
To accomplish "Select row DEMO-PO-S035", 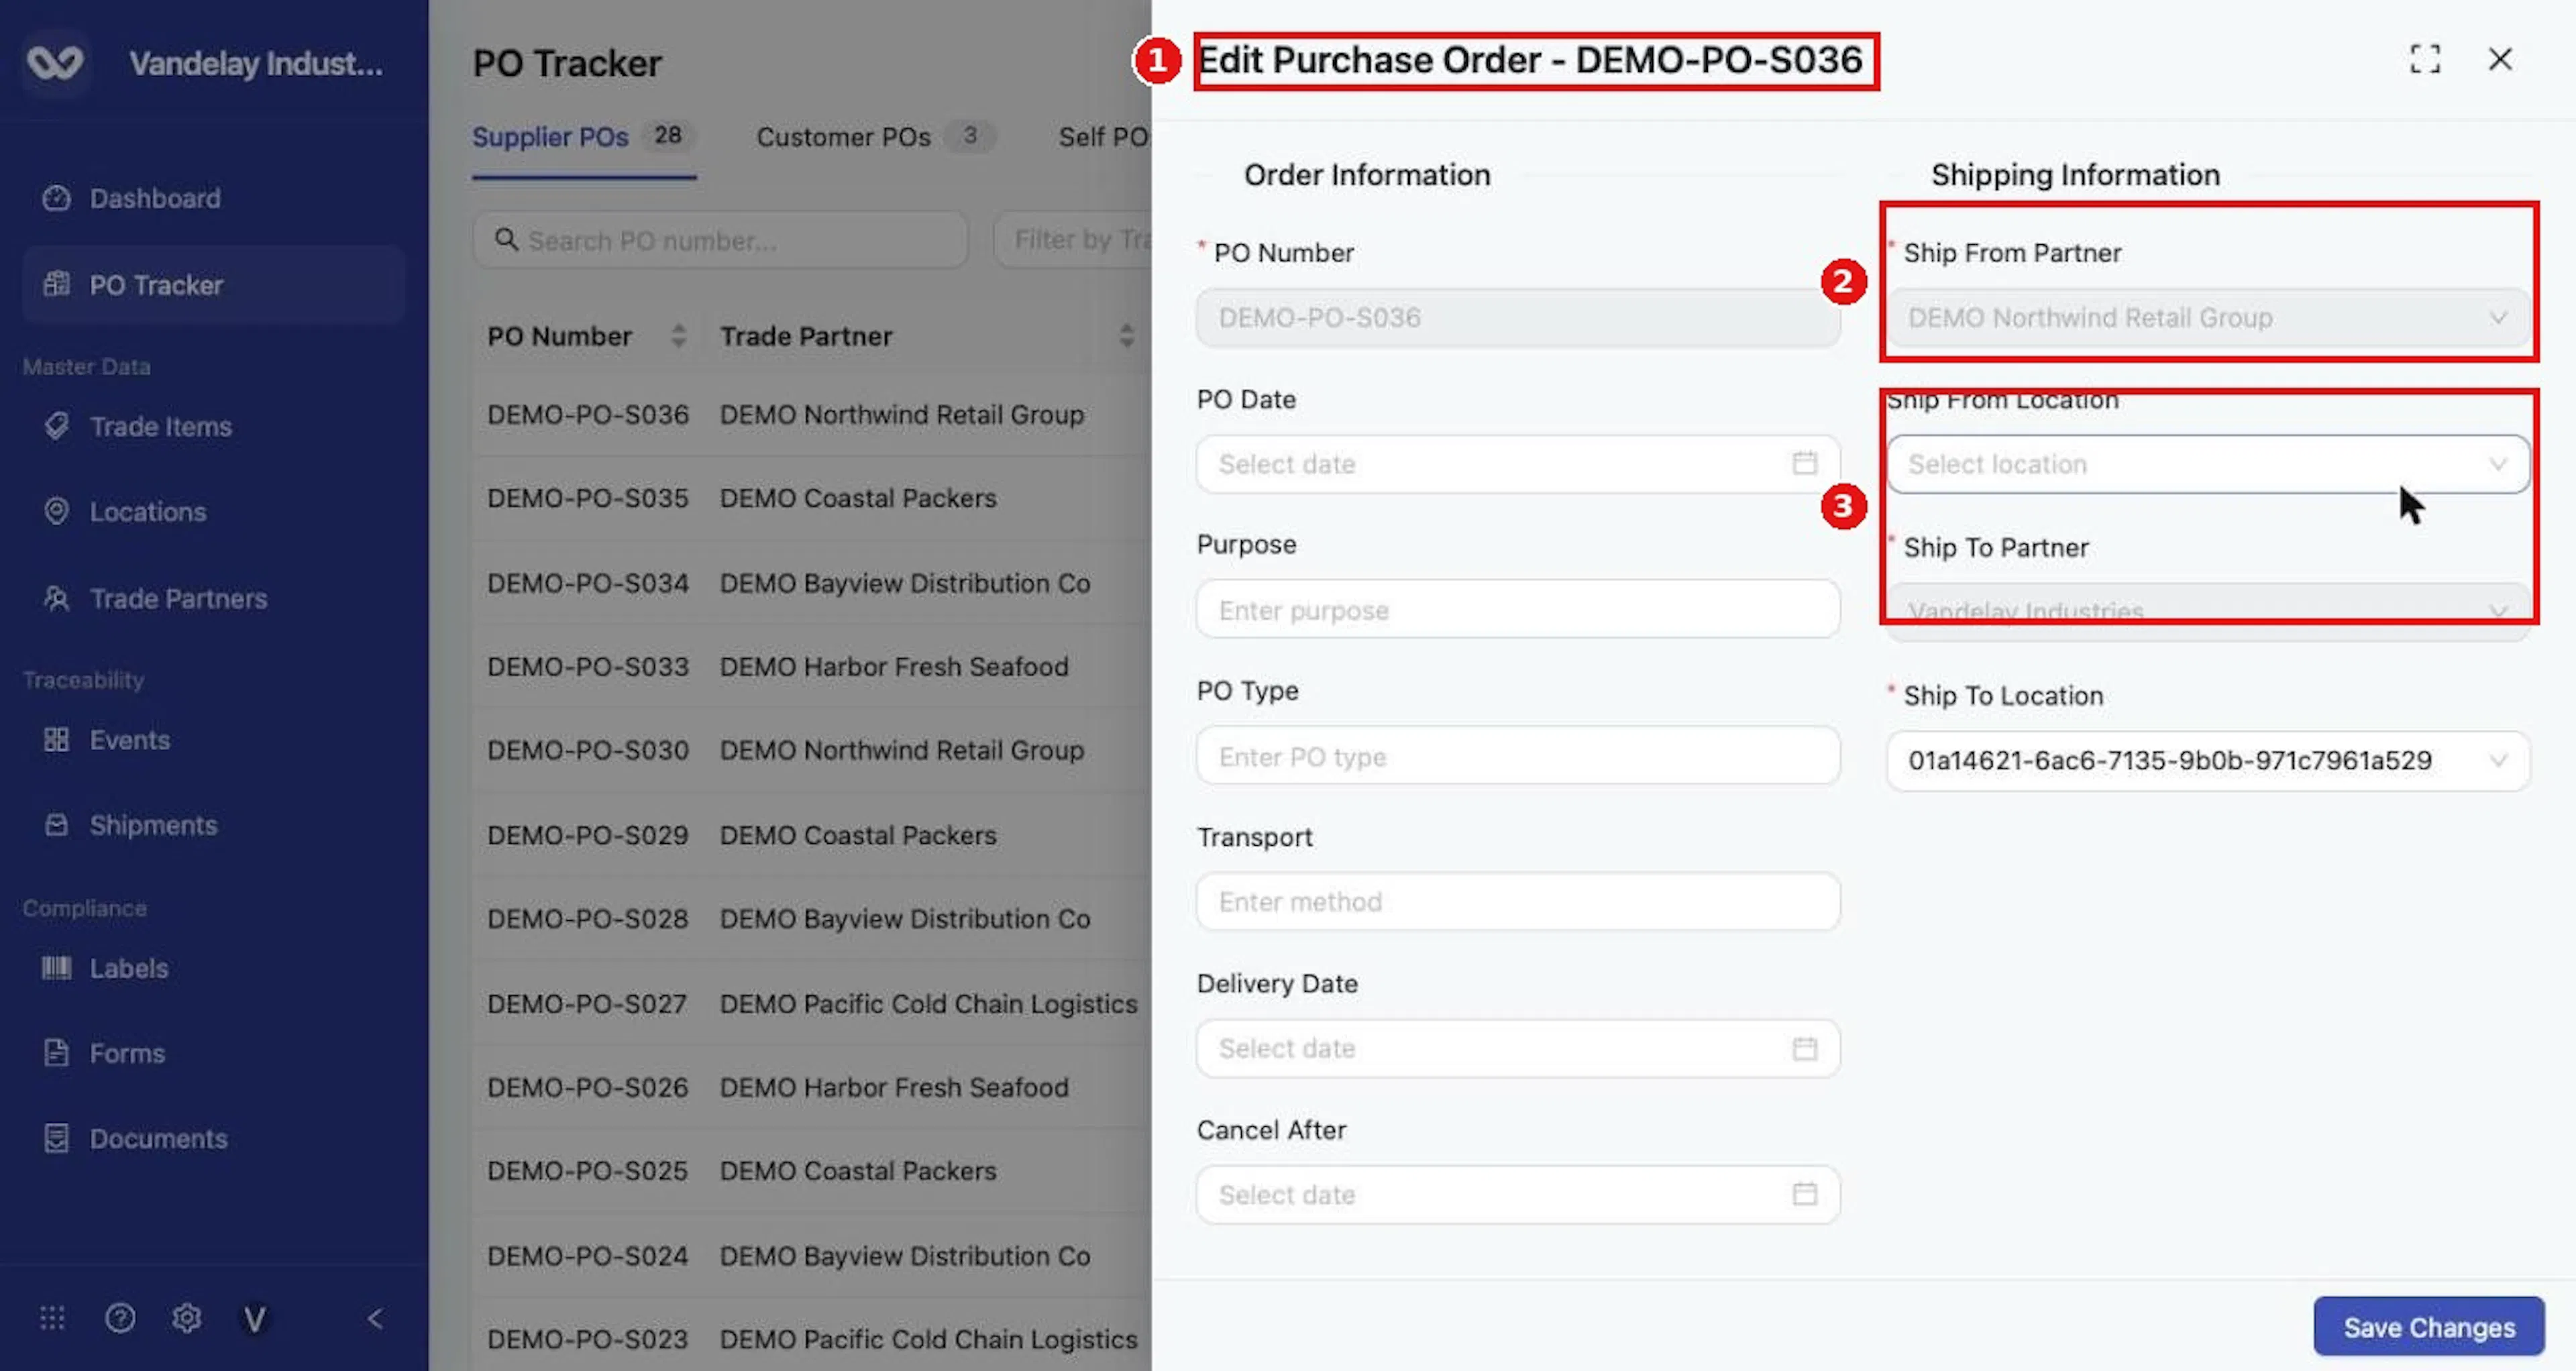I will pos(811,498).
